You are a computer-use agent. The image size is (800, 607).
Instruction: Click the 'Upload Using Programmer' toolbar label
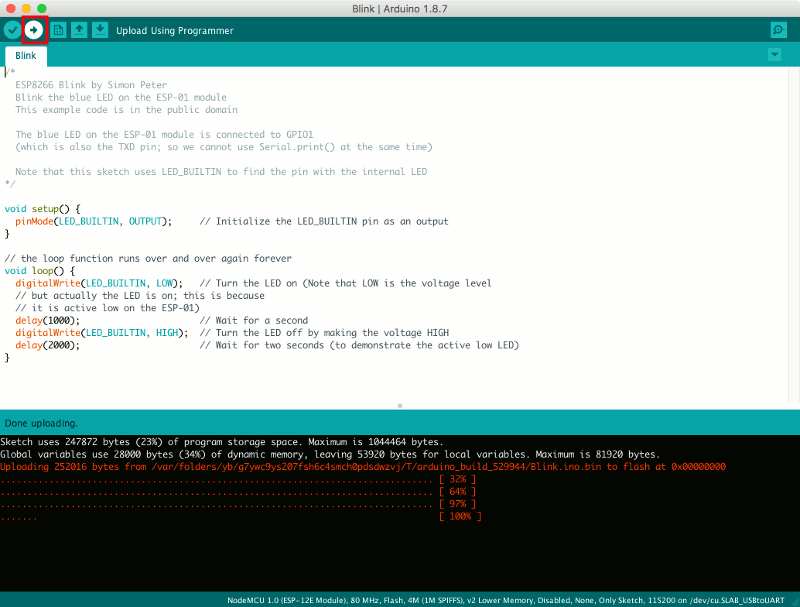pyautogui.click(x=174, y=31)
